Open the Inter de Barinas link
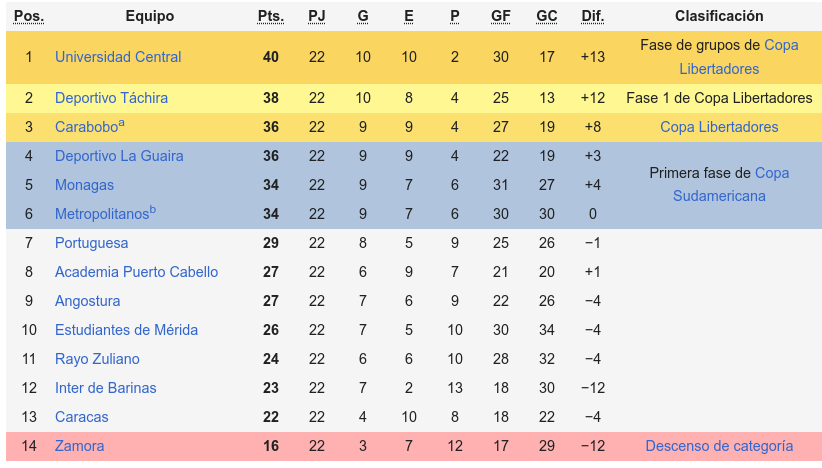Image resolution: width=822 pixels, height=468 pixels. pyautogui.click(x=105, y=388)
